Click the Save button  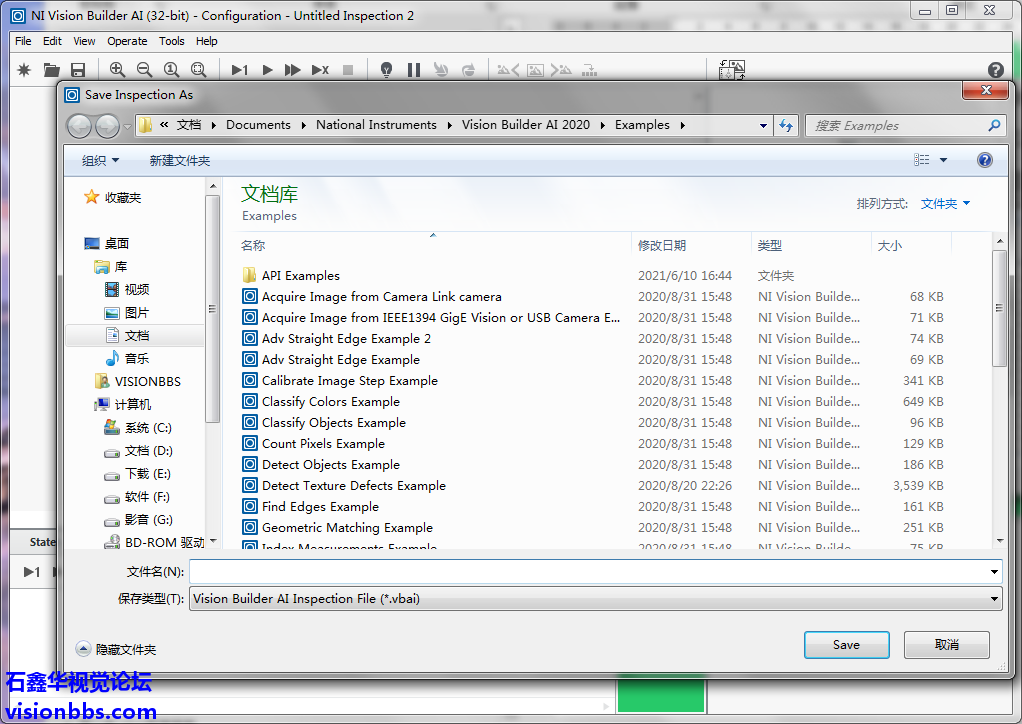pos(846,645)
